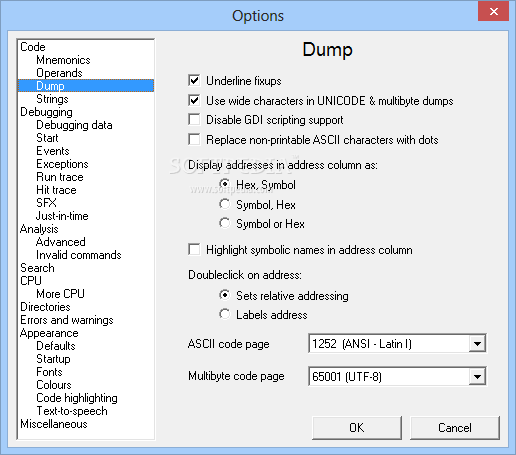Screen dimensions: 516x455
Task: Open the Defaults appearance page
Action: (x=56, y=346)
